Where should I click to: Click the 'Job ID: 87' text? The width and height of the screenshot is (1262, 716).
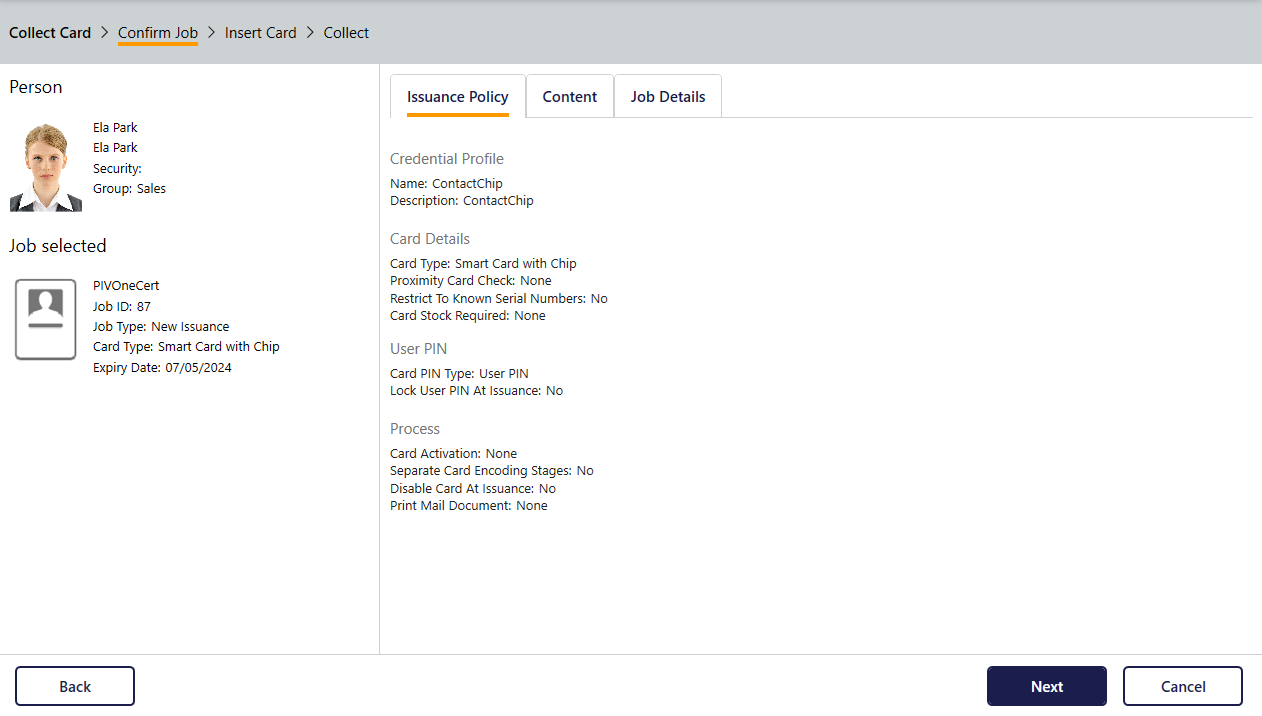pos(122,306)
